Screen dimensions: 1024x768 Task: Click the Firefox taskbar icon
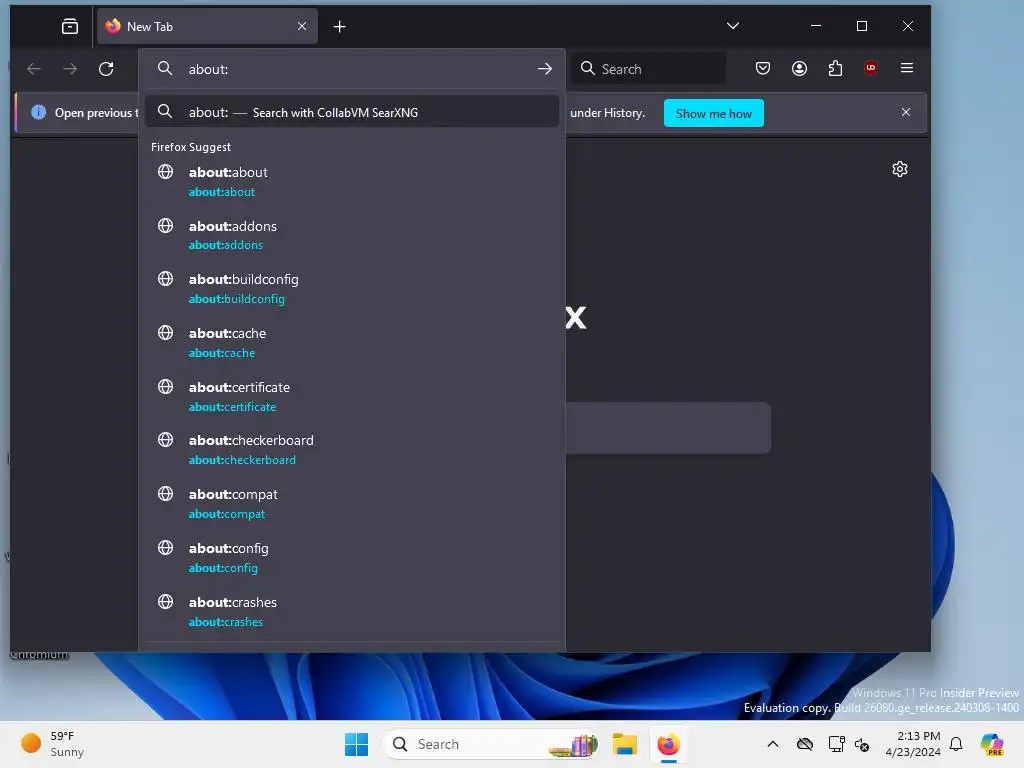click(668, 744)
